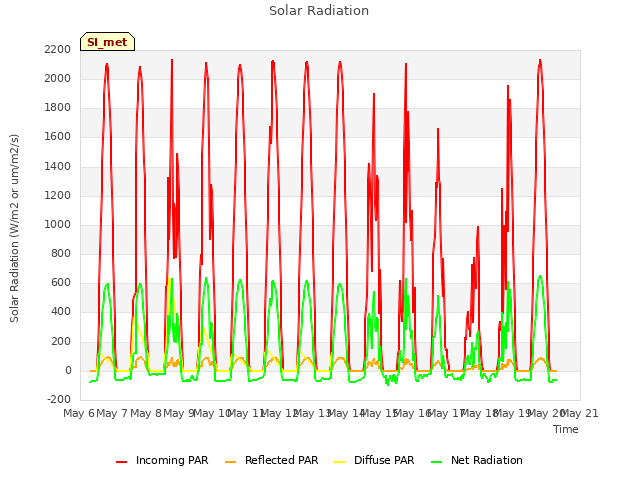Click the 1600 y-axis tick label
The image size is (640, 480).
tap(58, 137)
